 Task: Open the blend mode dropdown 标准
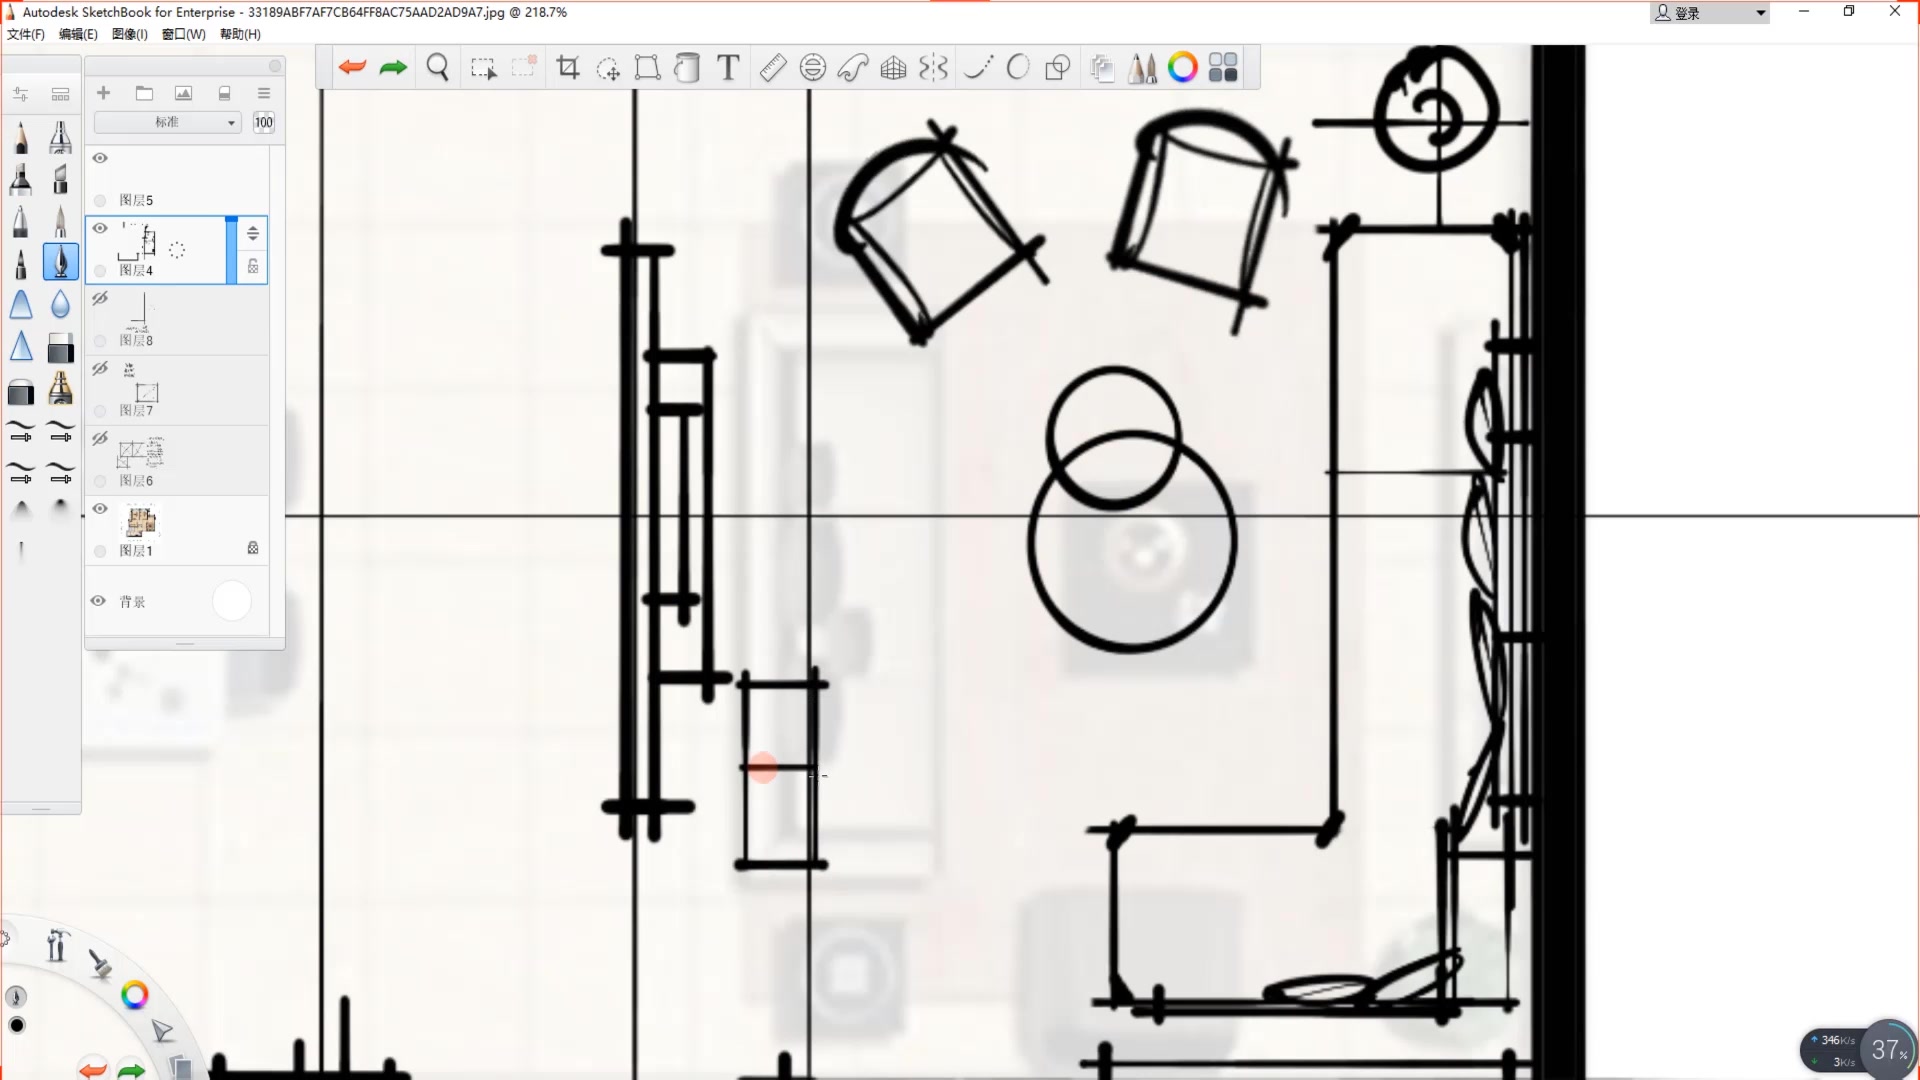(x=167, y=122)
